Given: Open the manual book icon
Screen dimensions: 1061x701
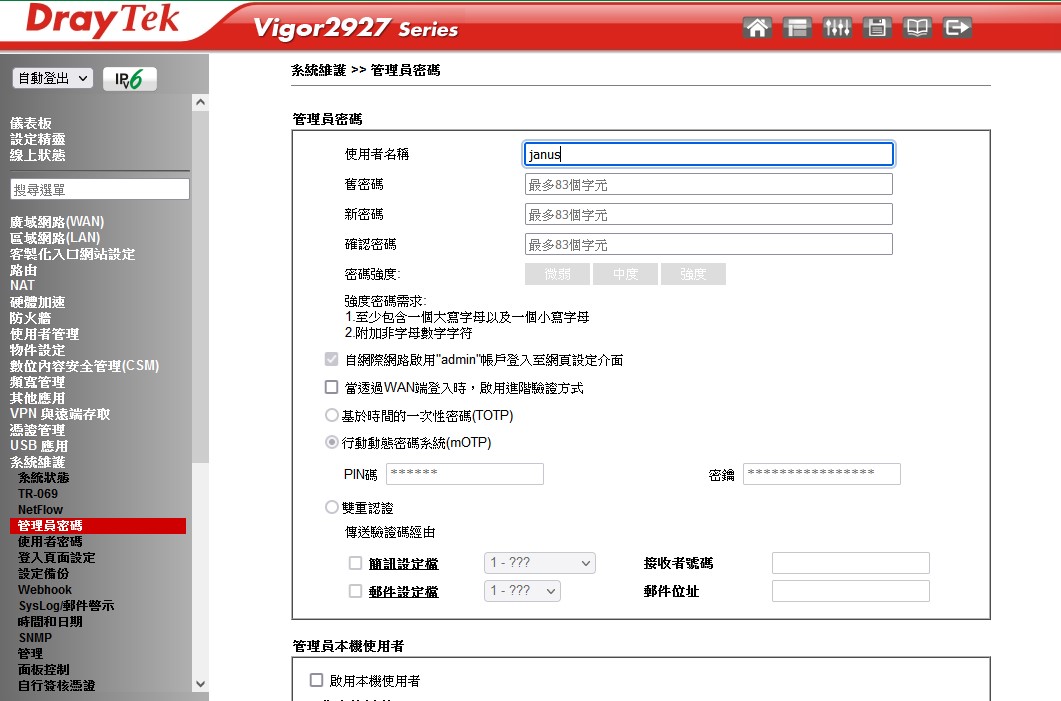Looking at the screenshot, I should click(916, 28).
